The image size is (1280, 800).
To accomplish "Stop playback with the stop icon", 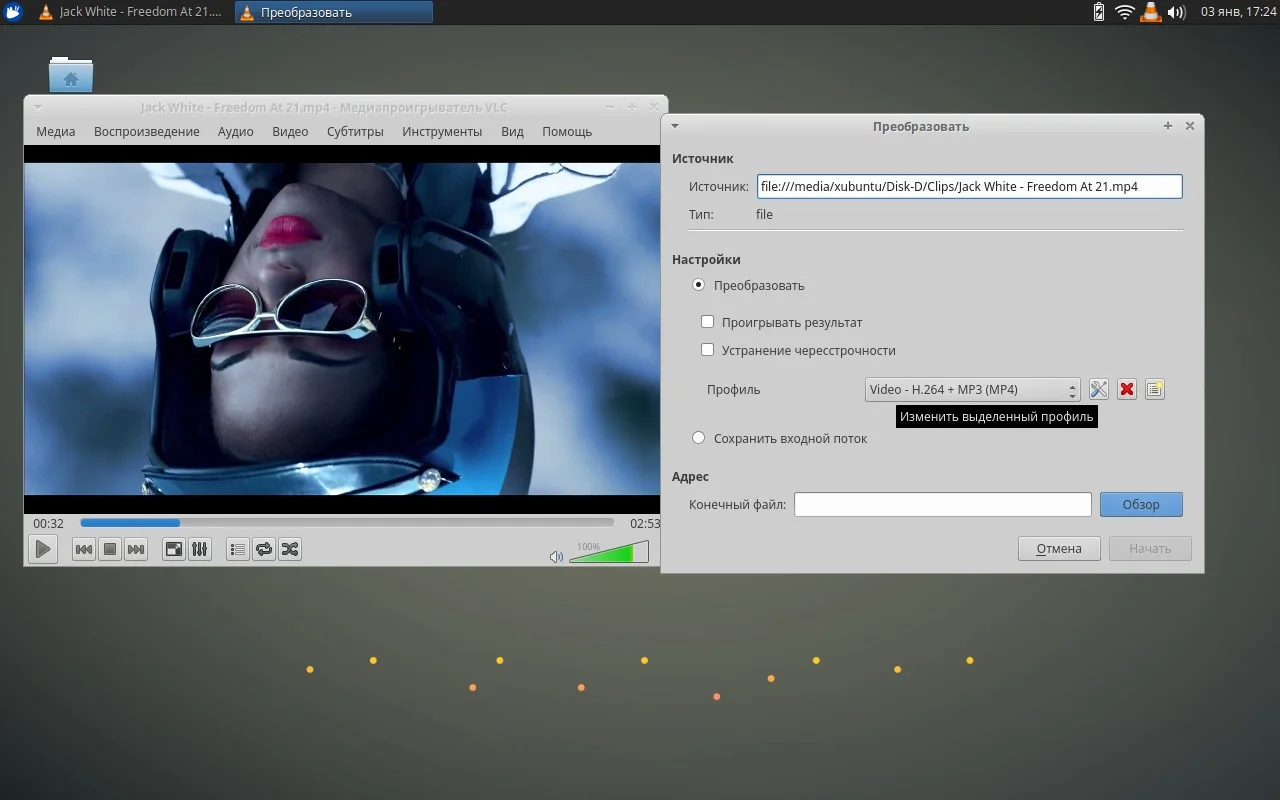I will pos(110,549).
